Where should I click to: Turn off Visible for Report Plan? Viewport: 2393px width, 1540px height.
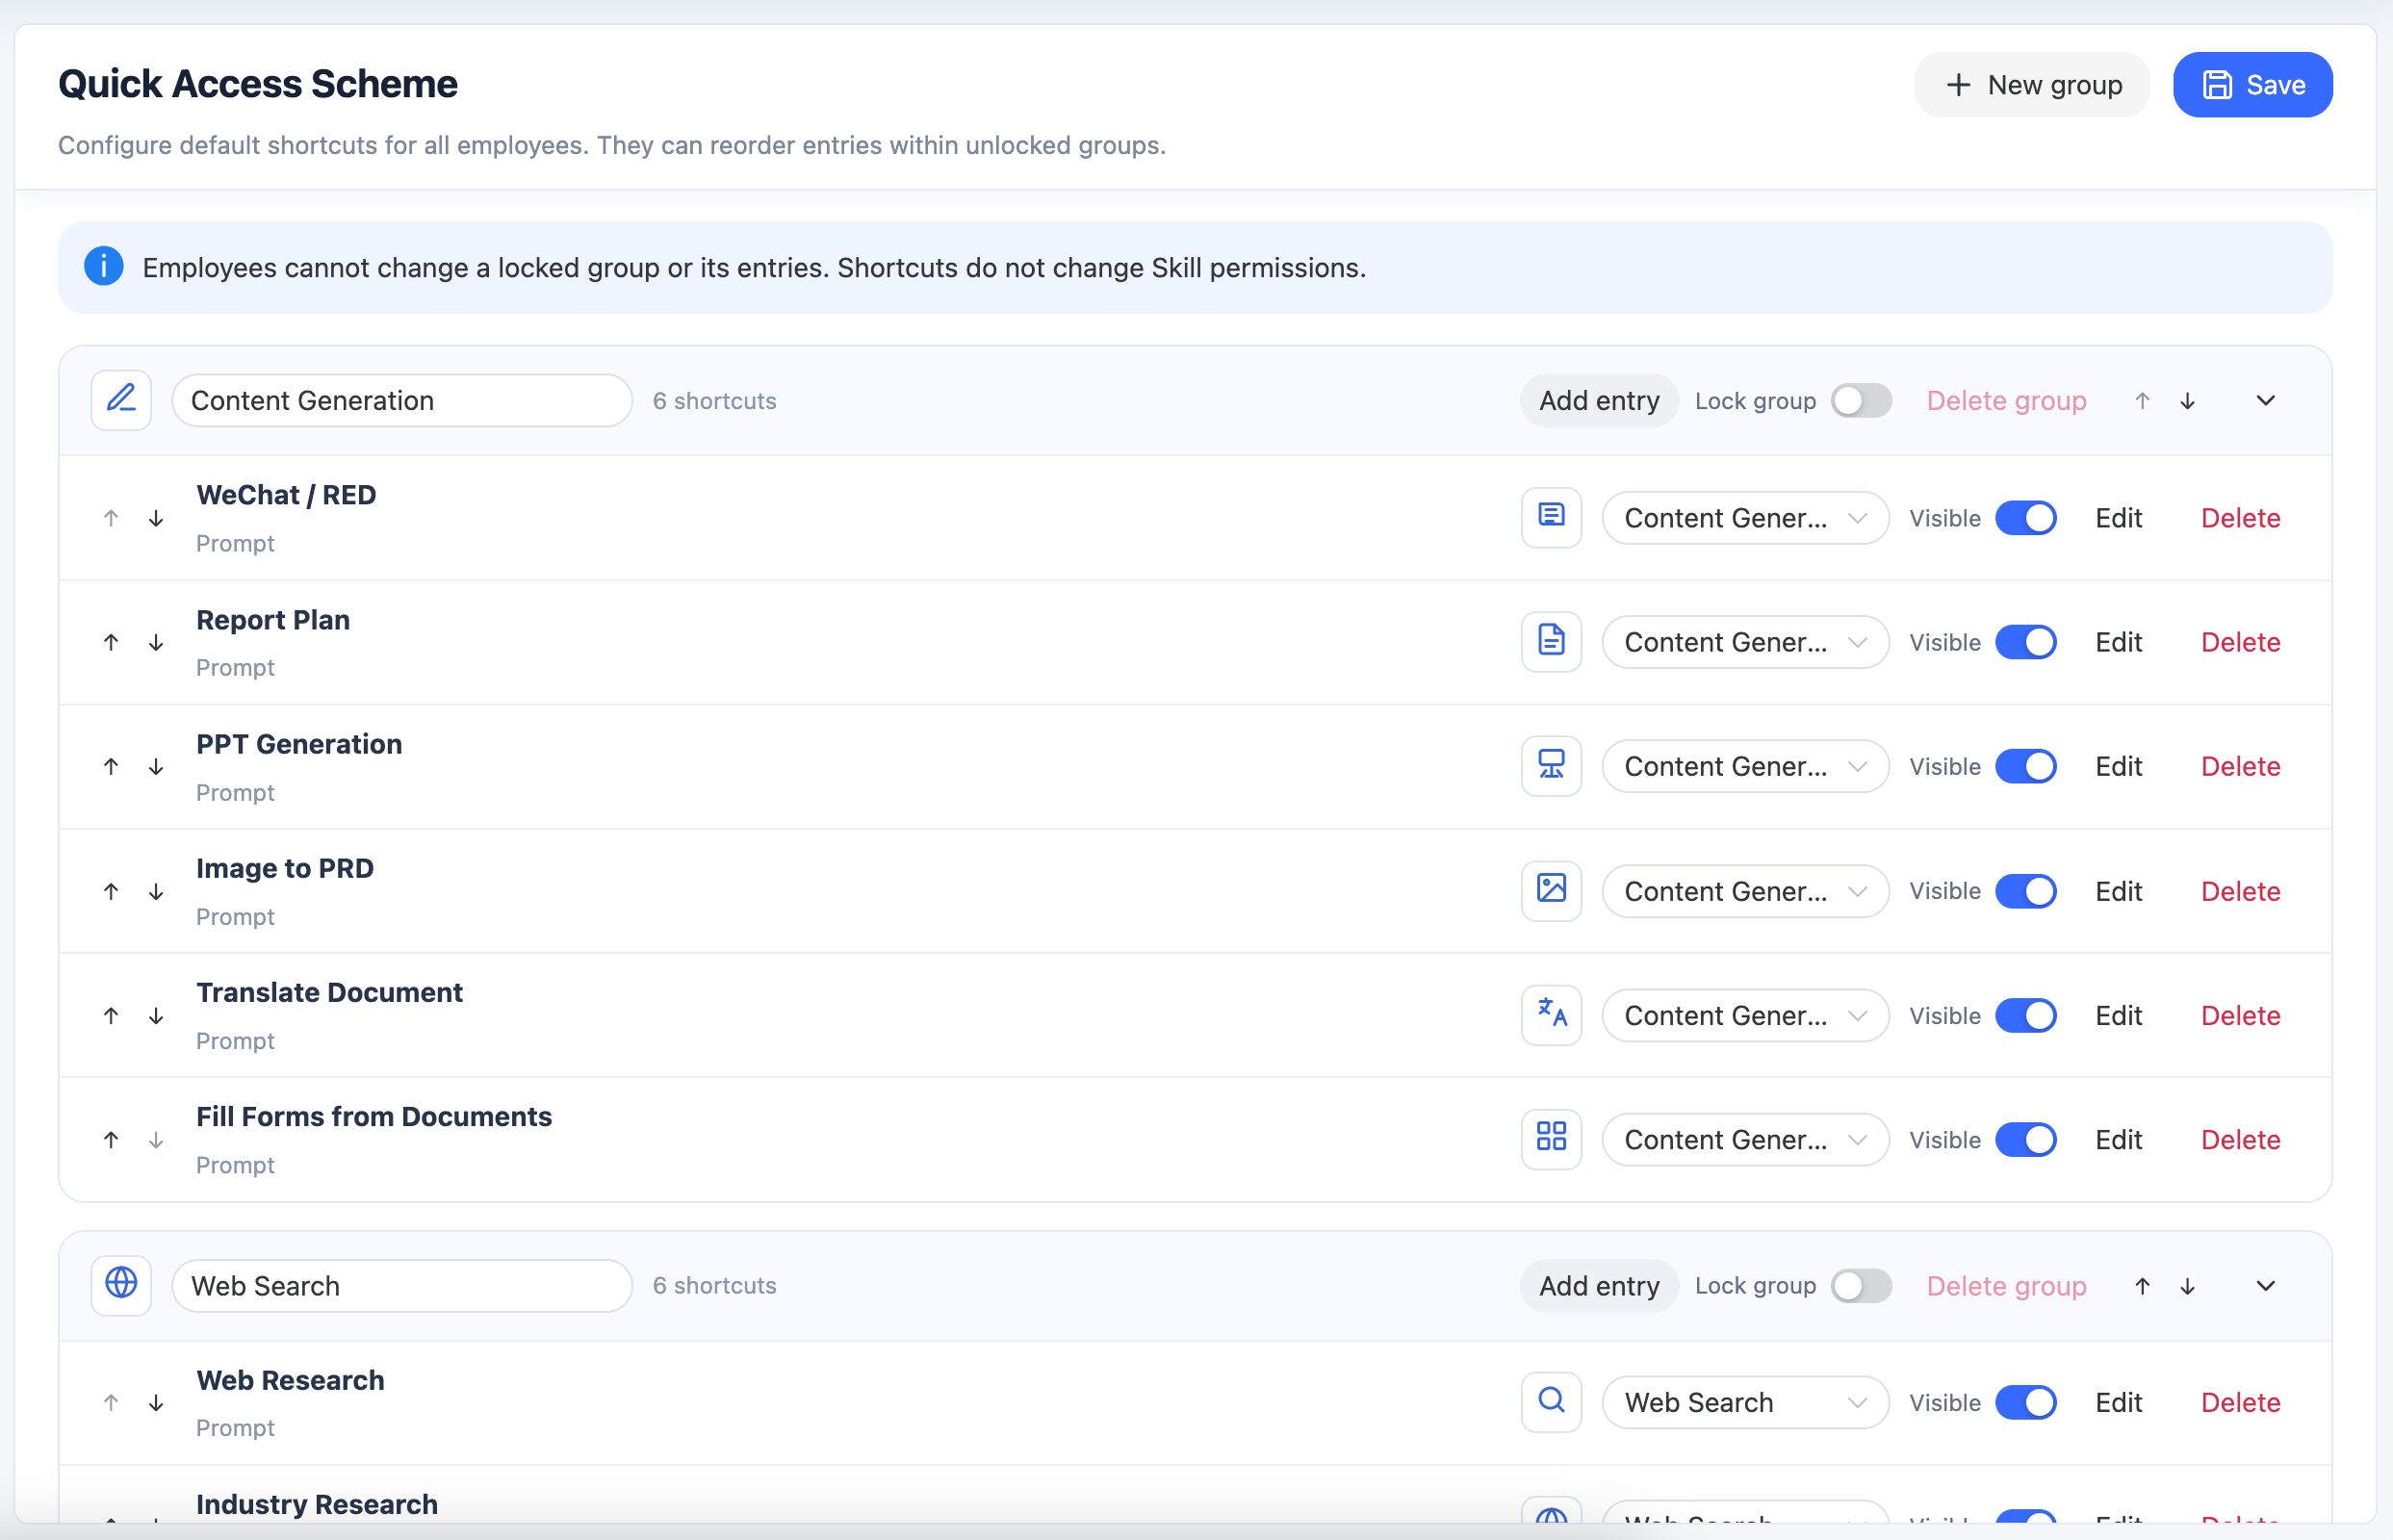tap(2026, 642)
